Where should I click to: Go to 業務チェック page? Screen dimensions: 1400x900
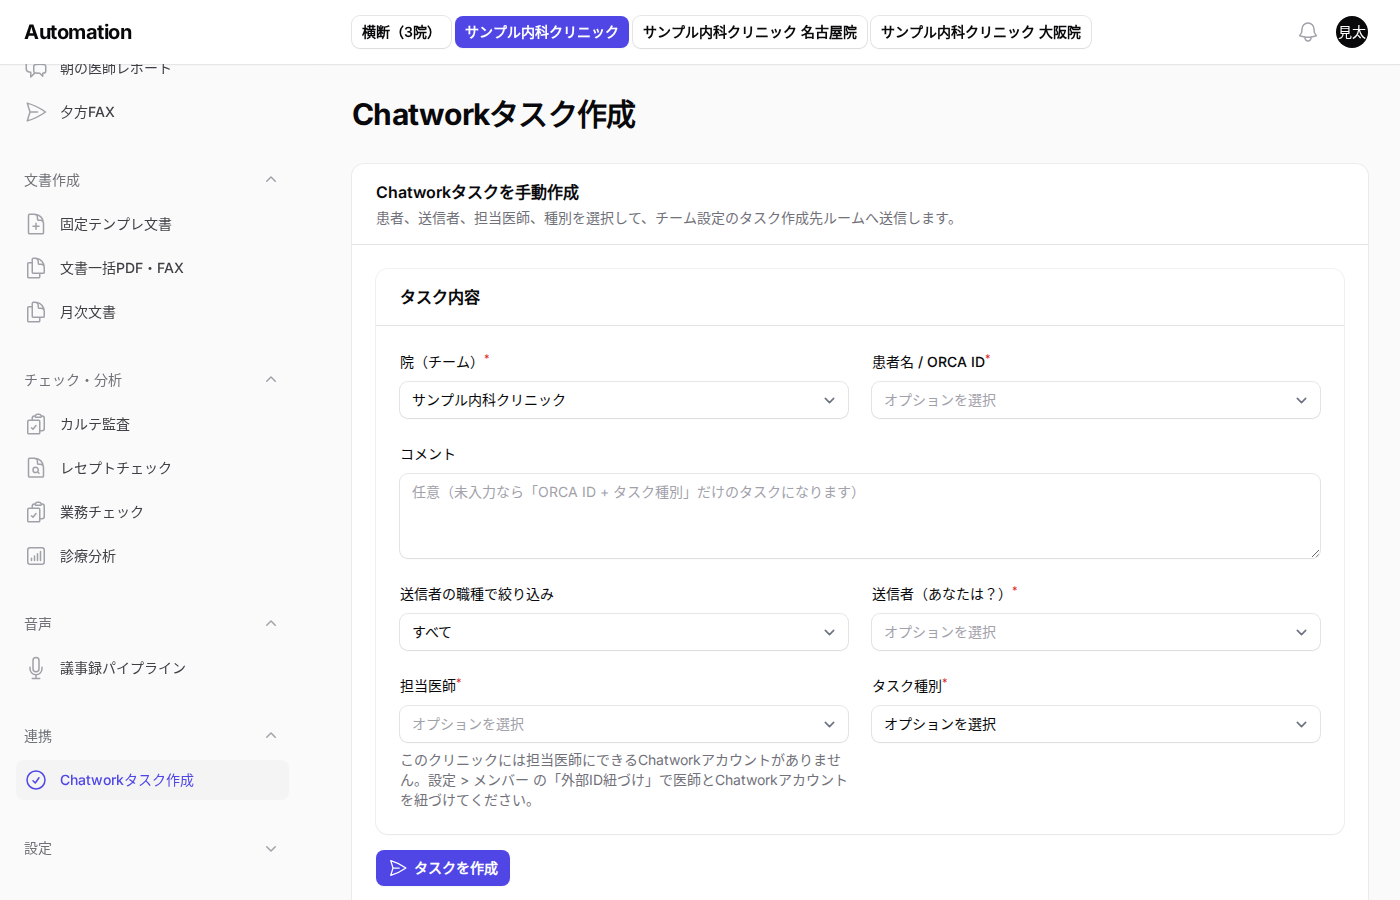pos(152,512)
